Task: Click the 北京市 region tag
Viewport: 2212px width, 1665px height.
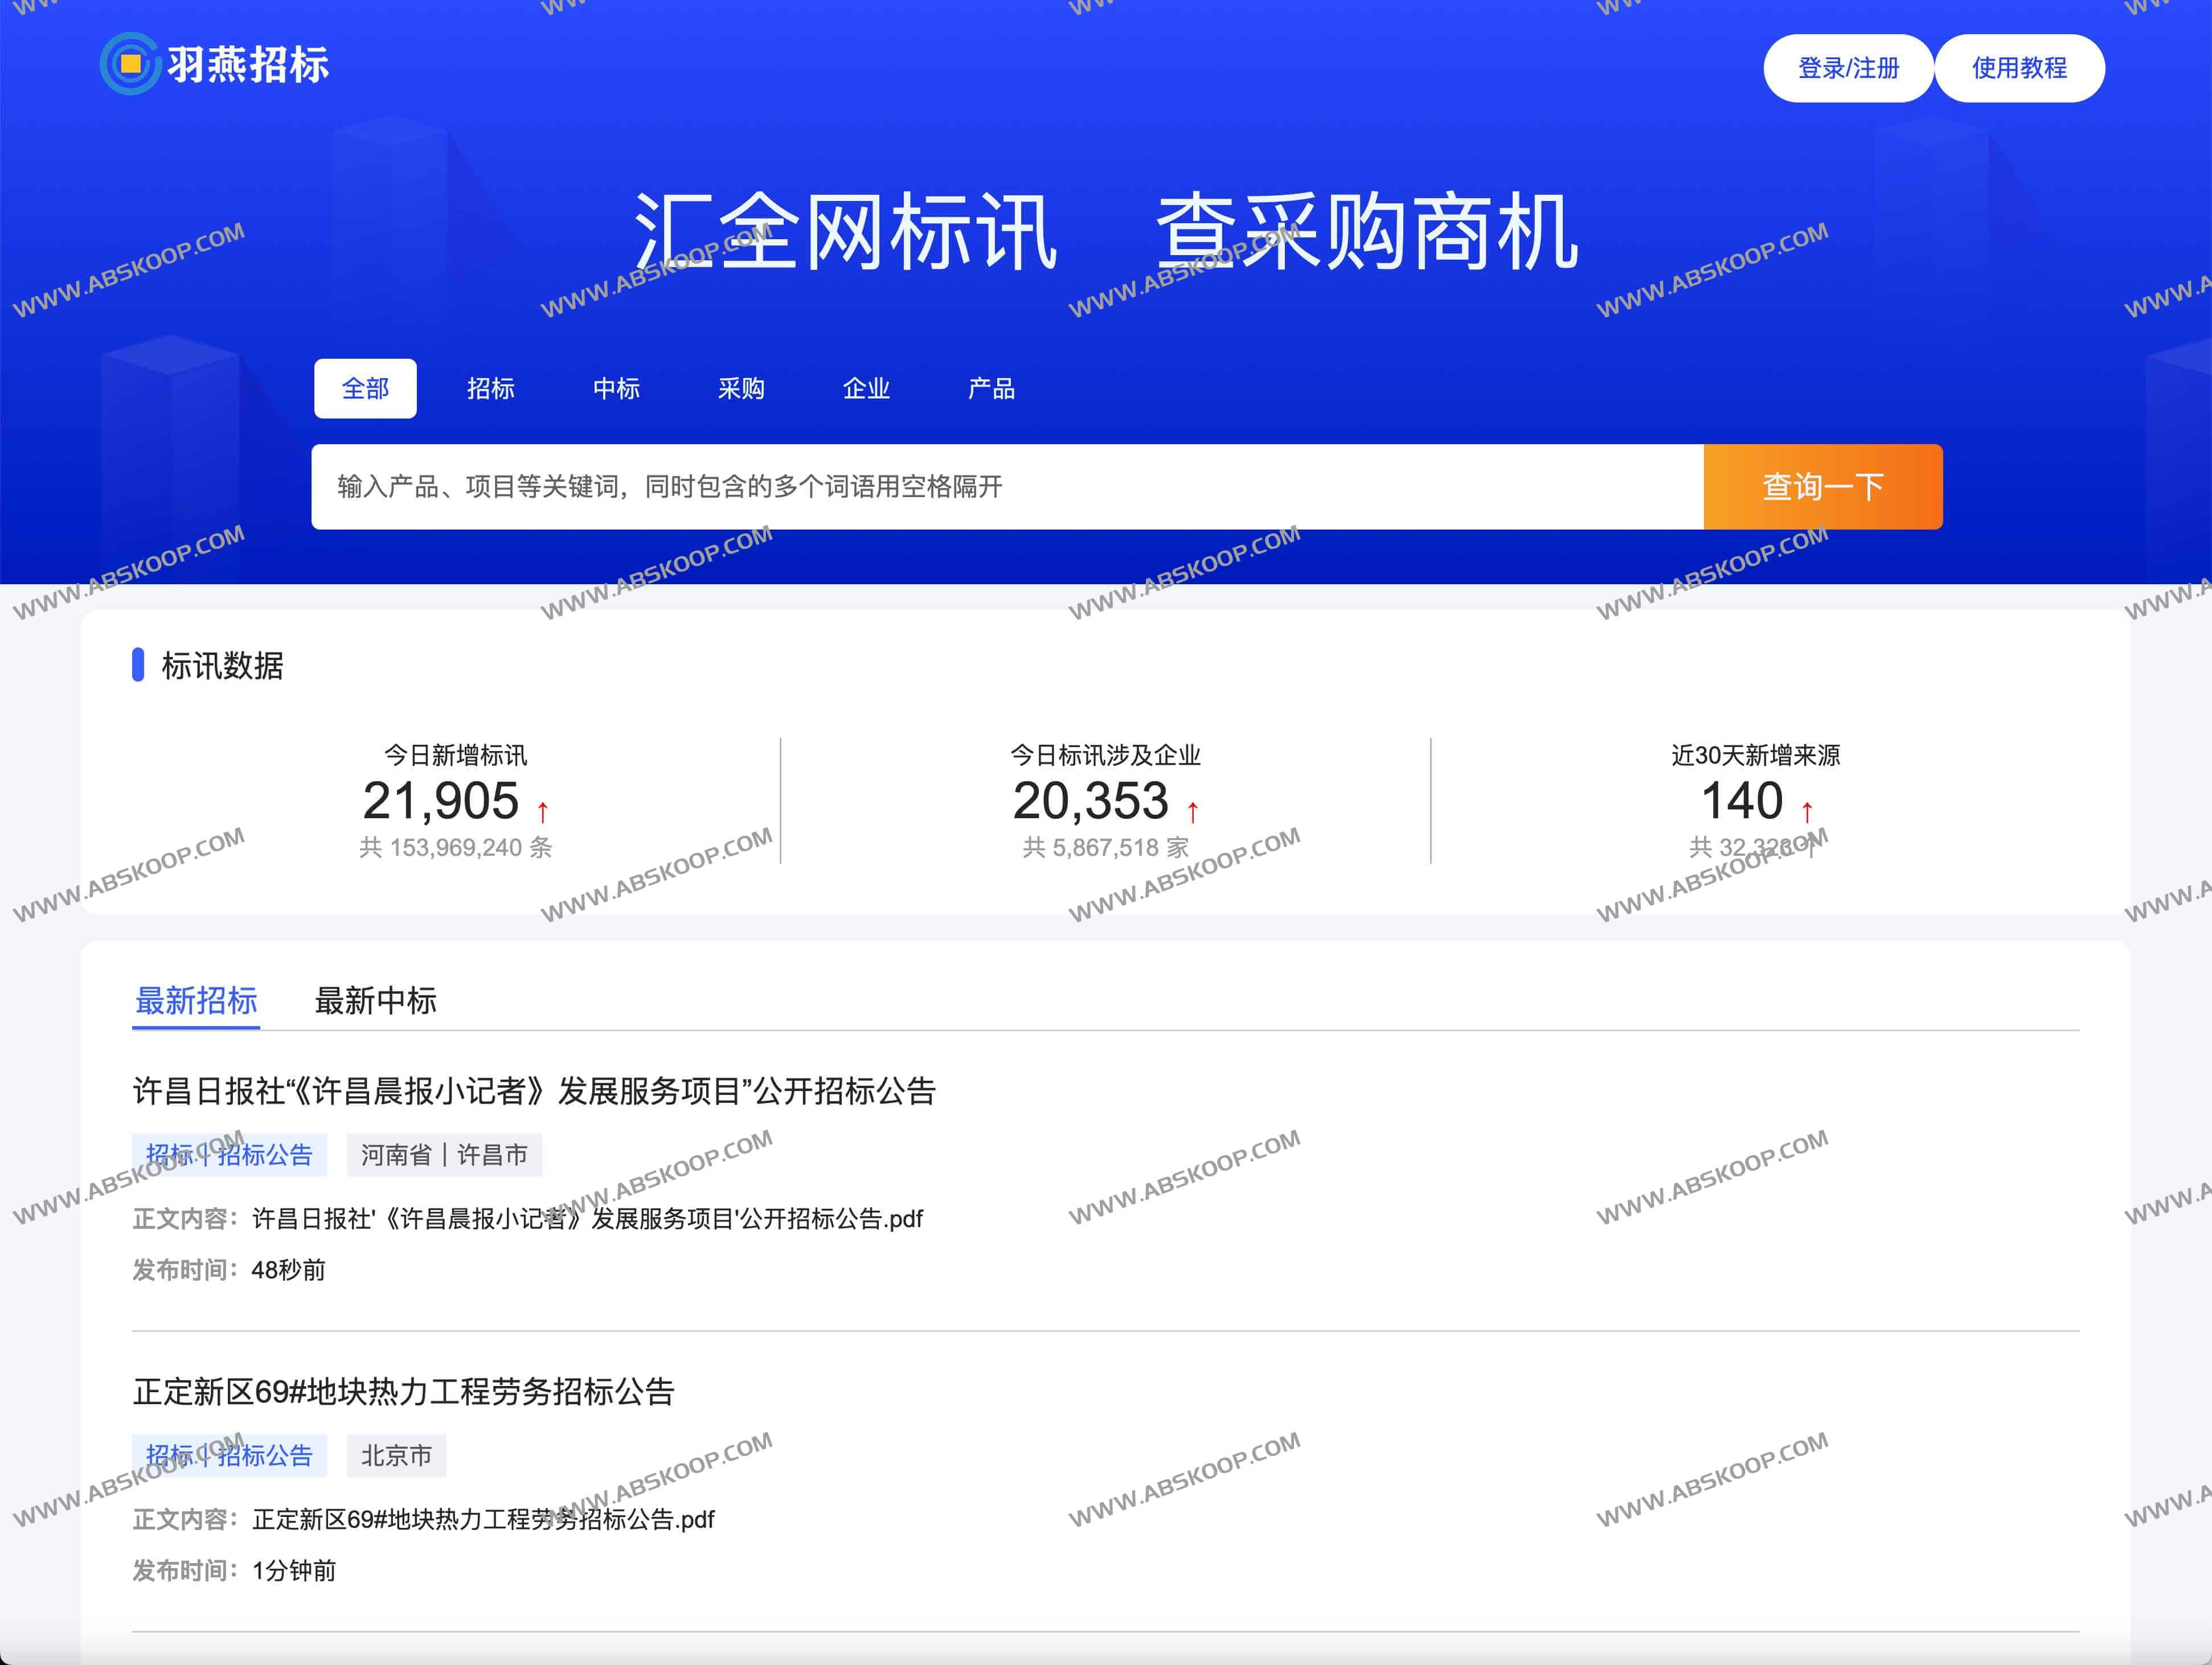Action: [x=396, y=1455]
